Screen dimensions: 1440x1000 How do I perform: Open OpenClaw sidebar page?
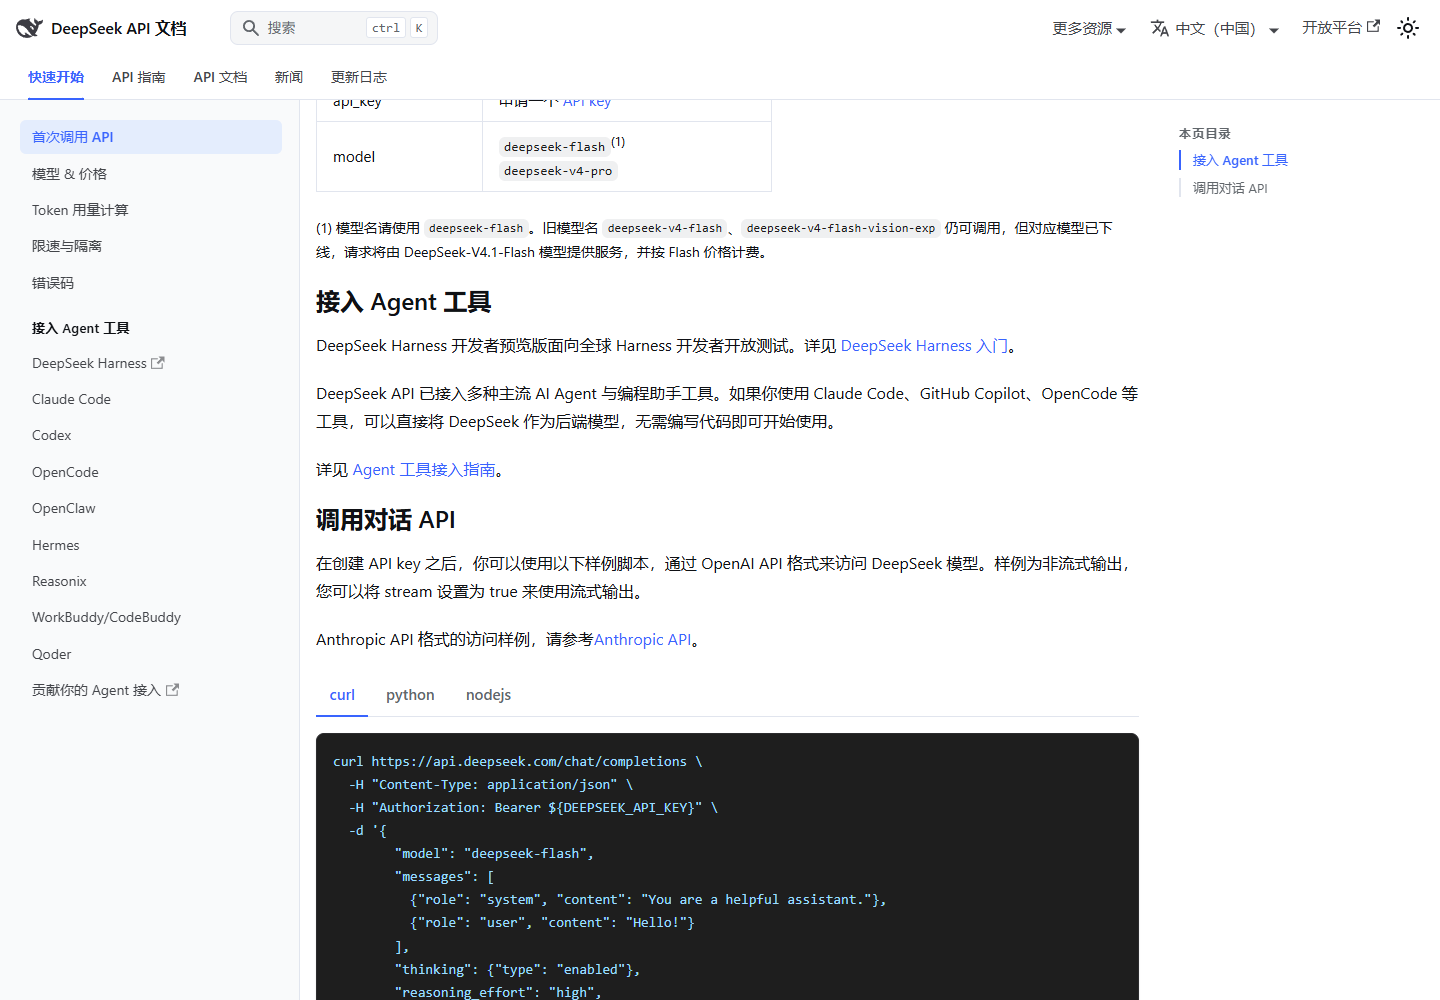[x=151, y=508]
